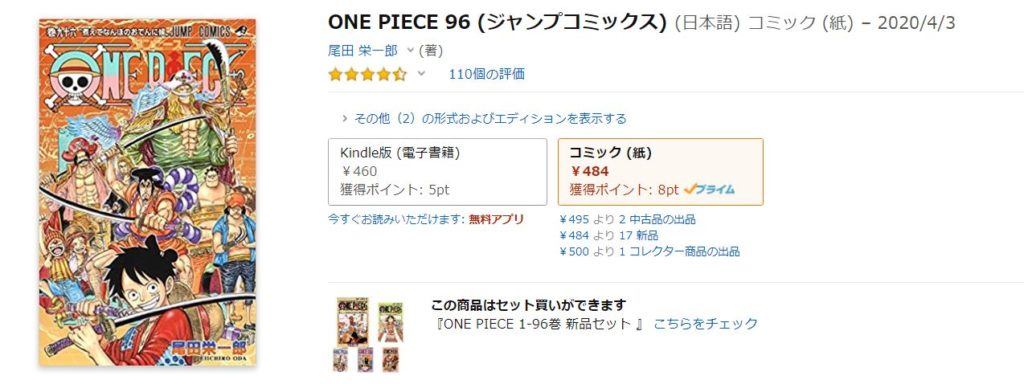Image resolution: width=1024 pixels, height=384 pixels.
Task: Click the second set volume thumbnail on the right
Action: (391, 322)
